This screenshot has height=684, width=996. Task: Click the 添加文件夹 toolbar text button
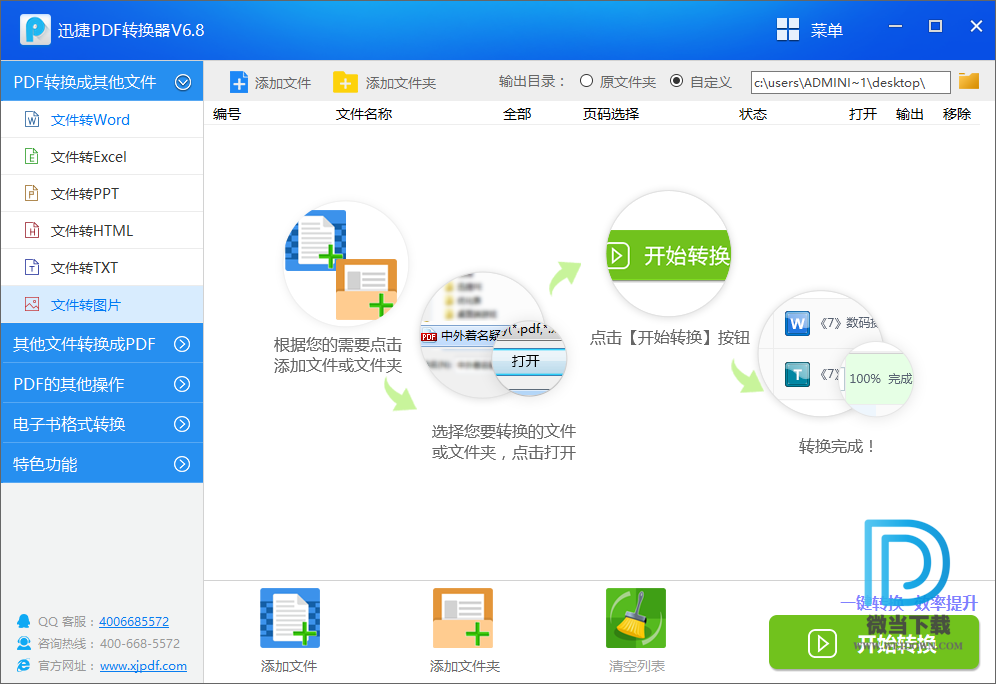coord(401,83)
